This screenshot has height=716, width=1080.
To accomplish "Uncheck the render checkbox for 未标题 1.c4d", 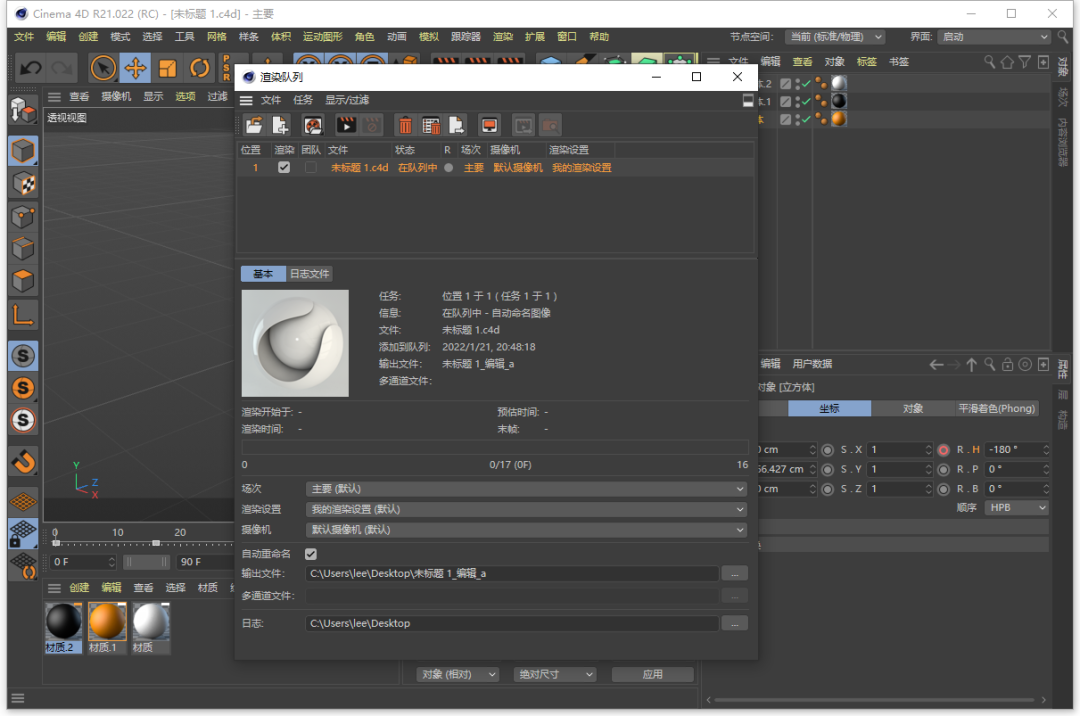I will [x=284, y=166].
